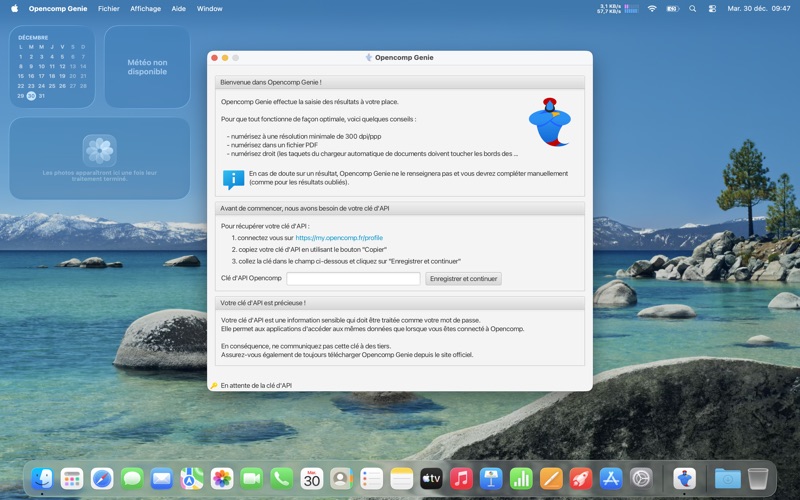Launch Apple TV from the Dock
The image size is (800, 500).
(x=431, y=479)
